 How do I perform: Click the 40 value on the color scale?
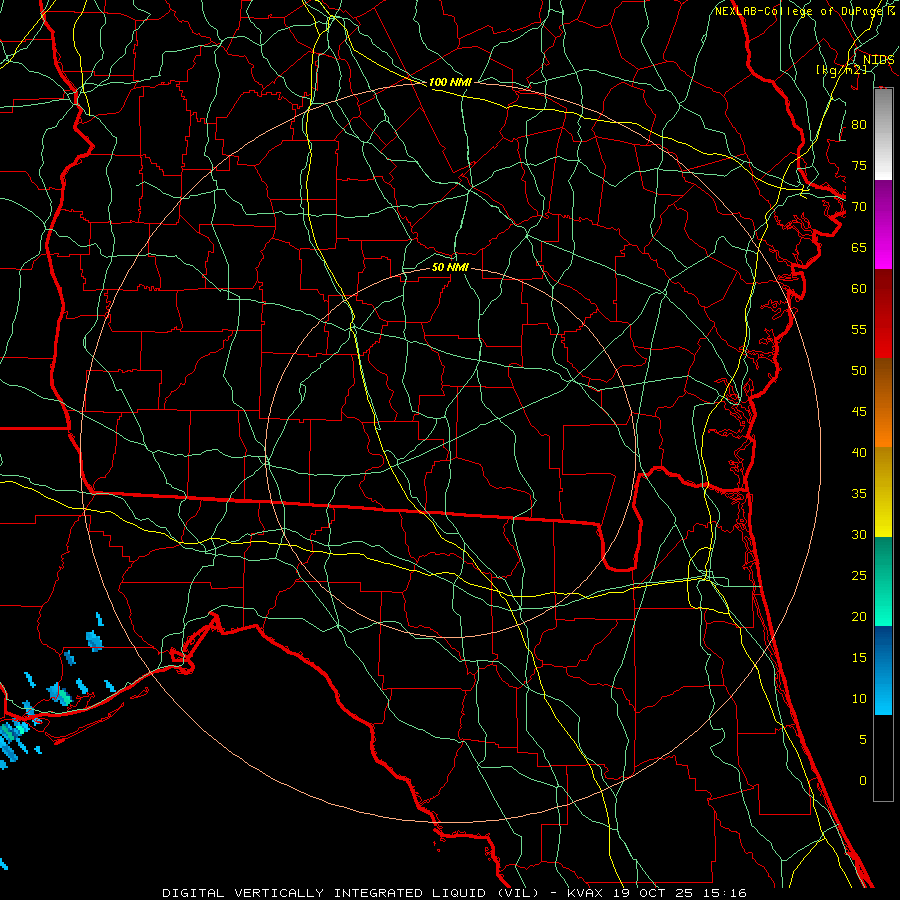click(x=859, y=452)
